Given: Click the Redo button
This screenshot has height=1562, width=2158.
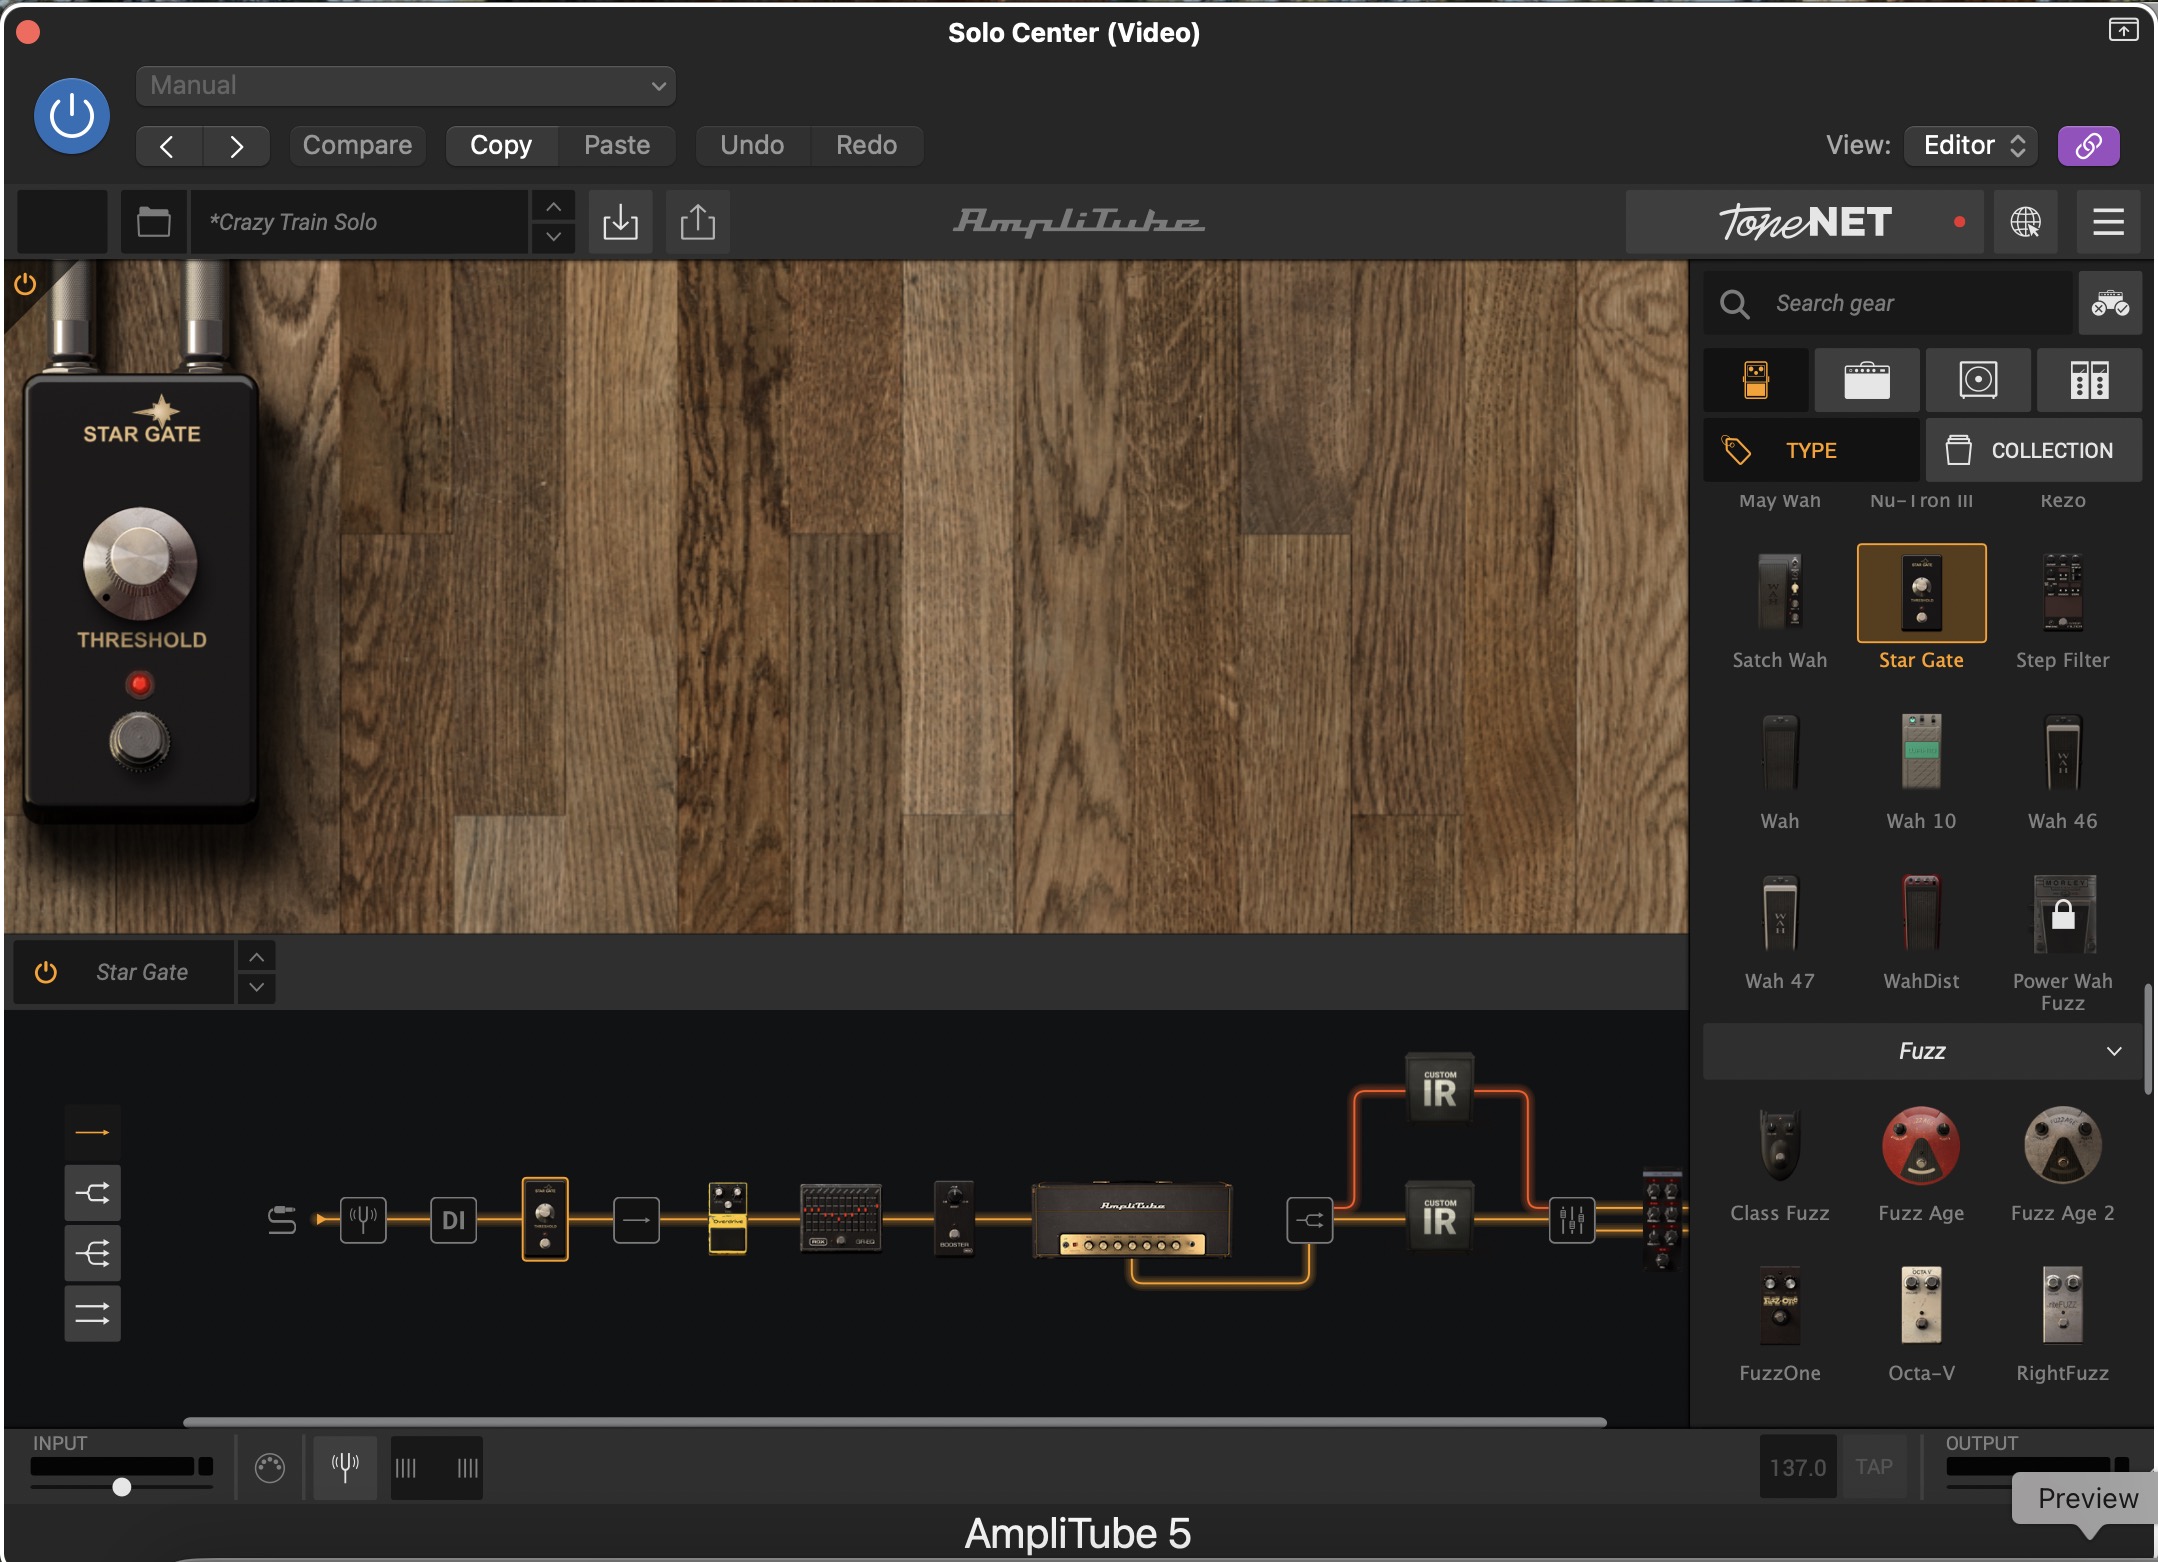Looking at the screenshot, I should tap(866, 146).
